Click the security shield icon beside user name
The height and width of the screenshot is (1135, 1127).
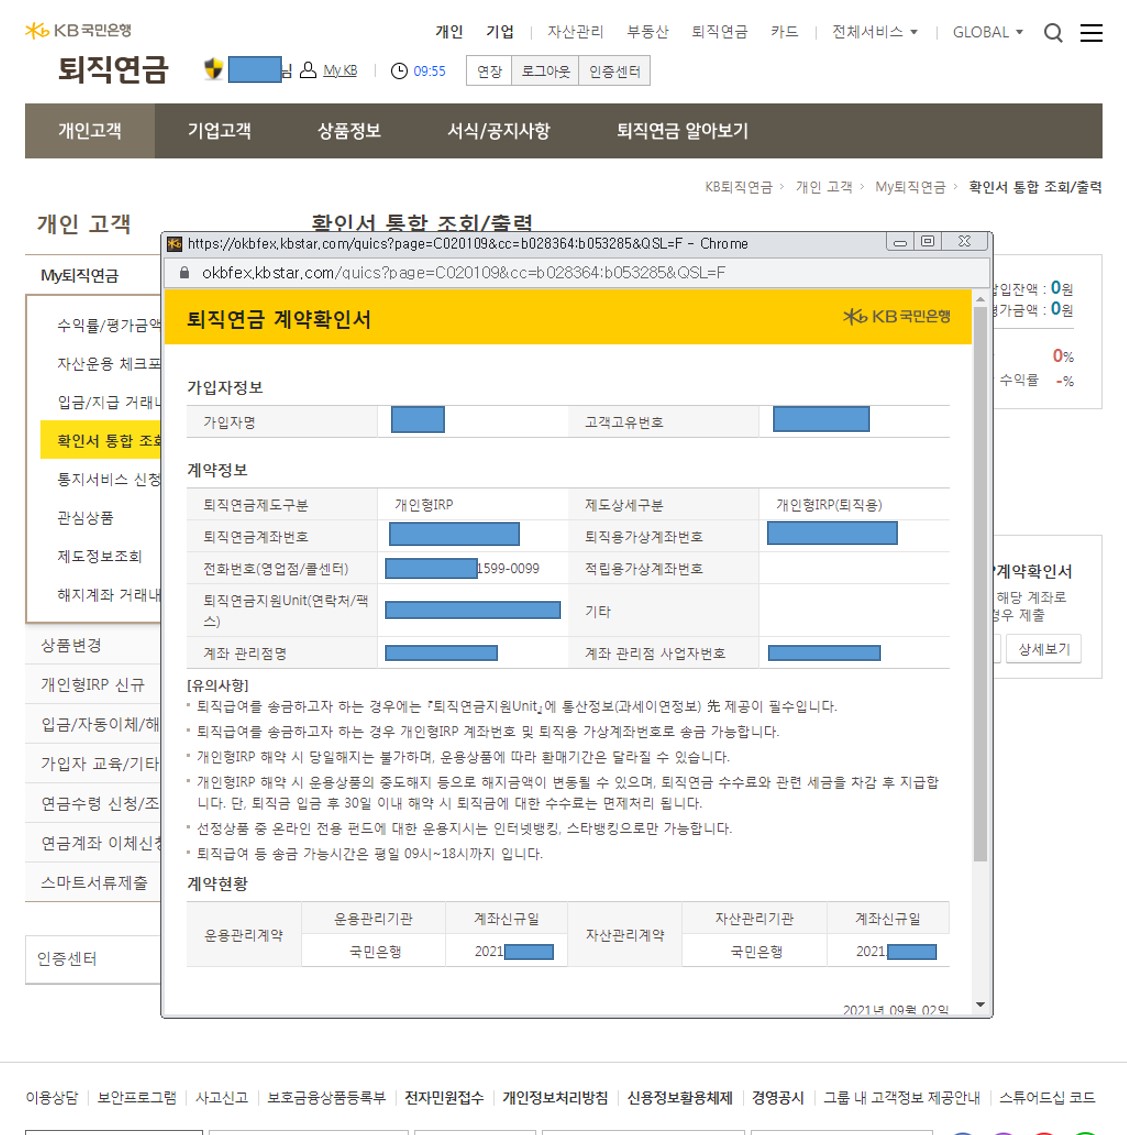(214, 69)
